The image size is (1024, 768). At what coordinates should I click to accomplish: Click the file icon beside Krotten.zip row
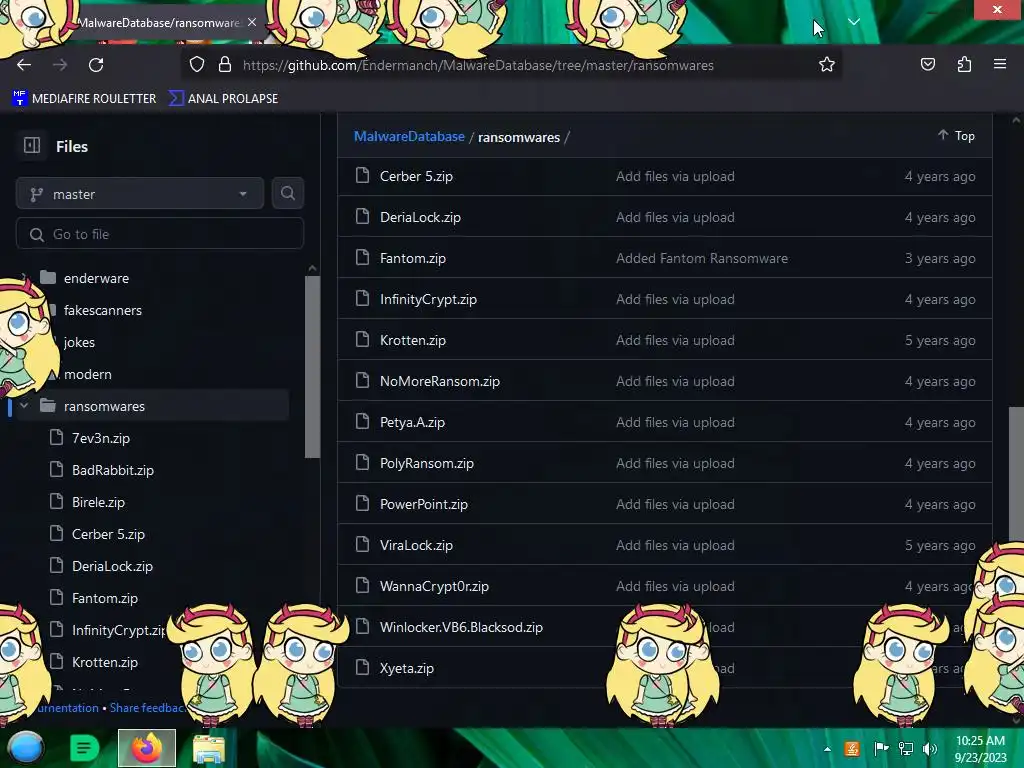362,340
